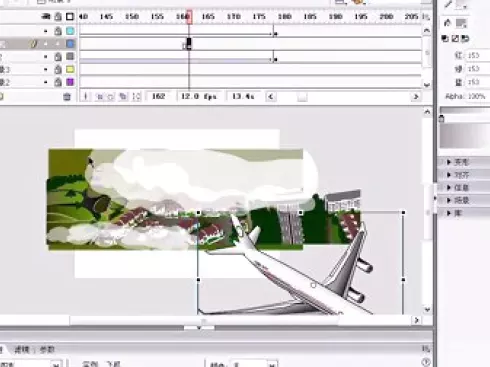Toggle outline mode of the purple layer
Image resolution: width=490 pixels, height=367 pixels.
click(x=70, y=82)
